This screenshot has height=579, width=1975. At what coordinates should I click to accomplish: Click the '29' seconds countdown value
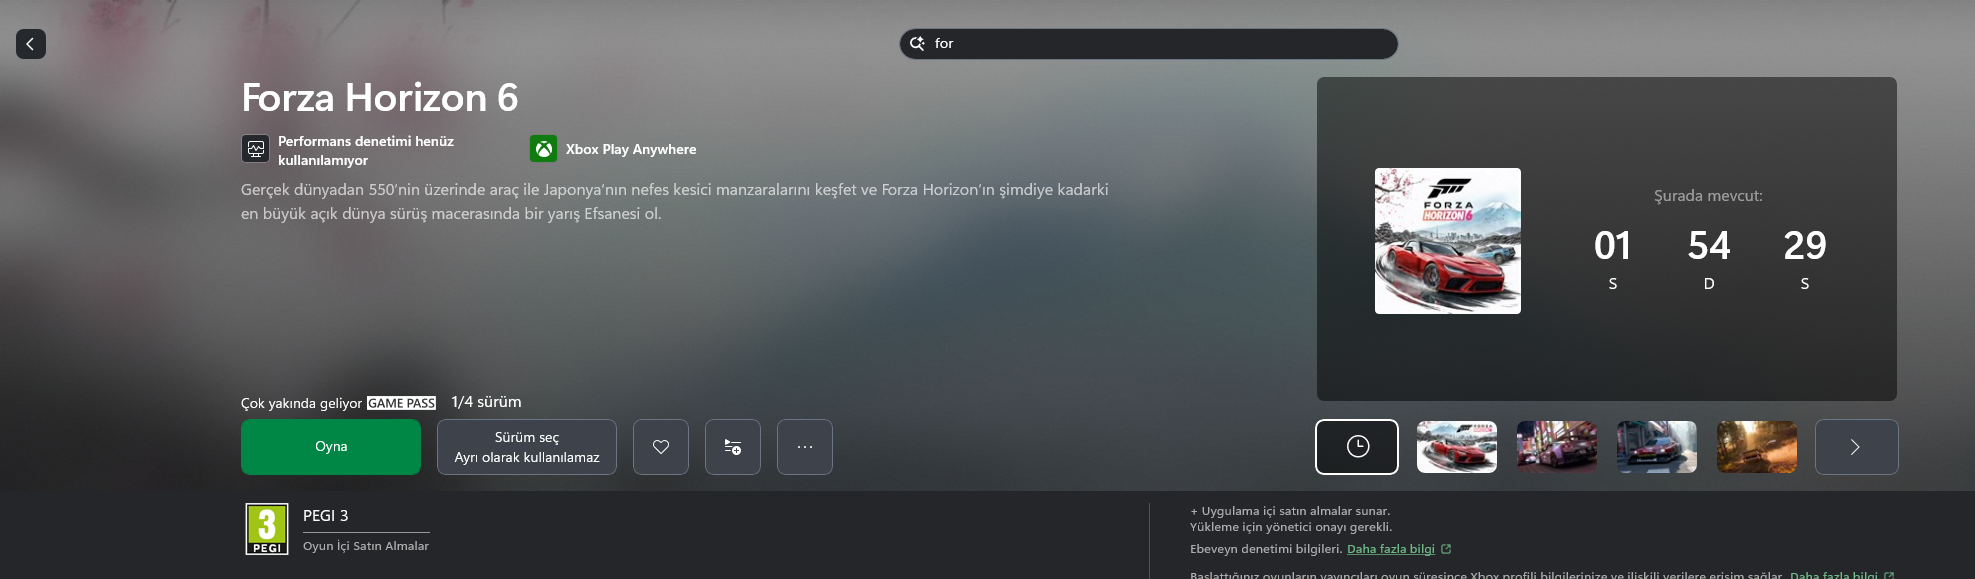point(1805,246)
